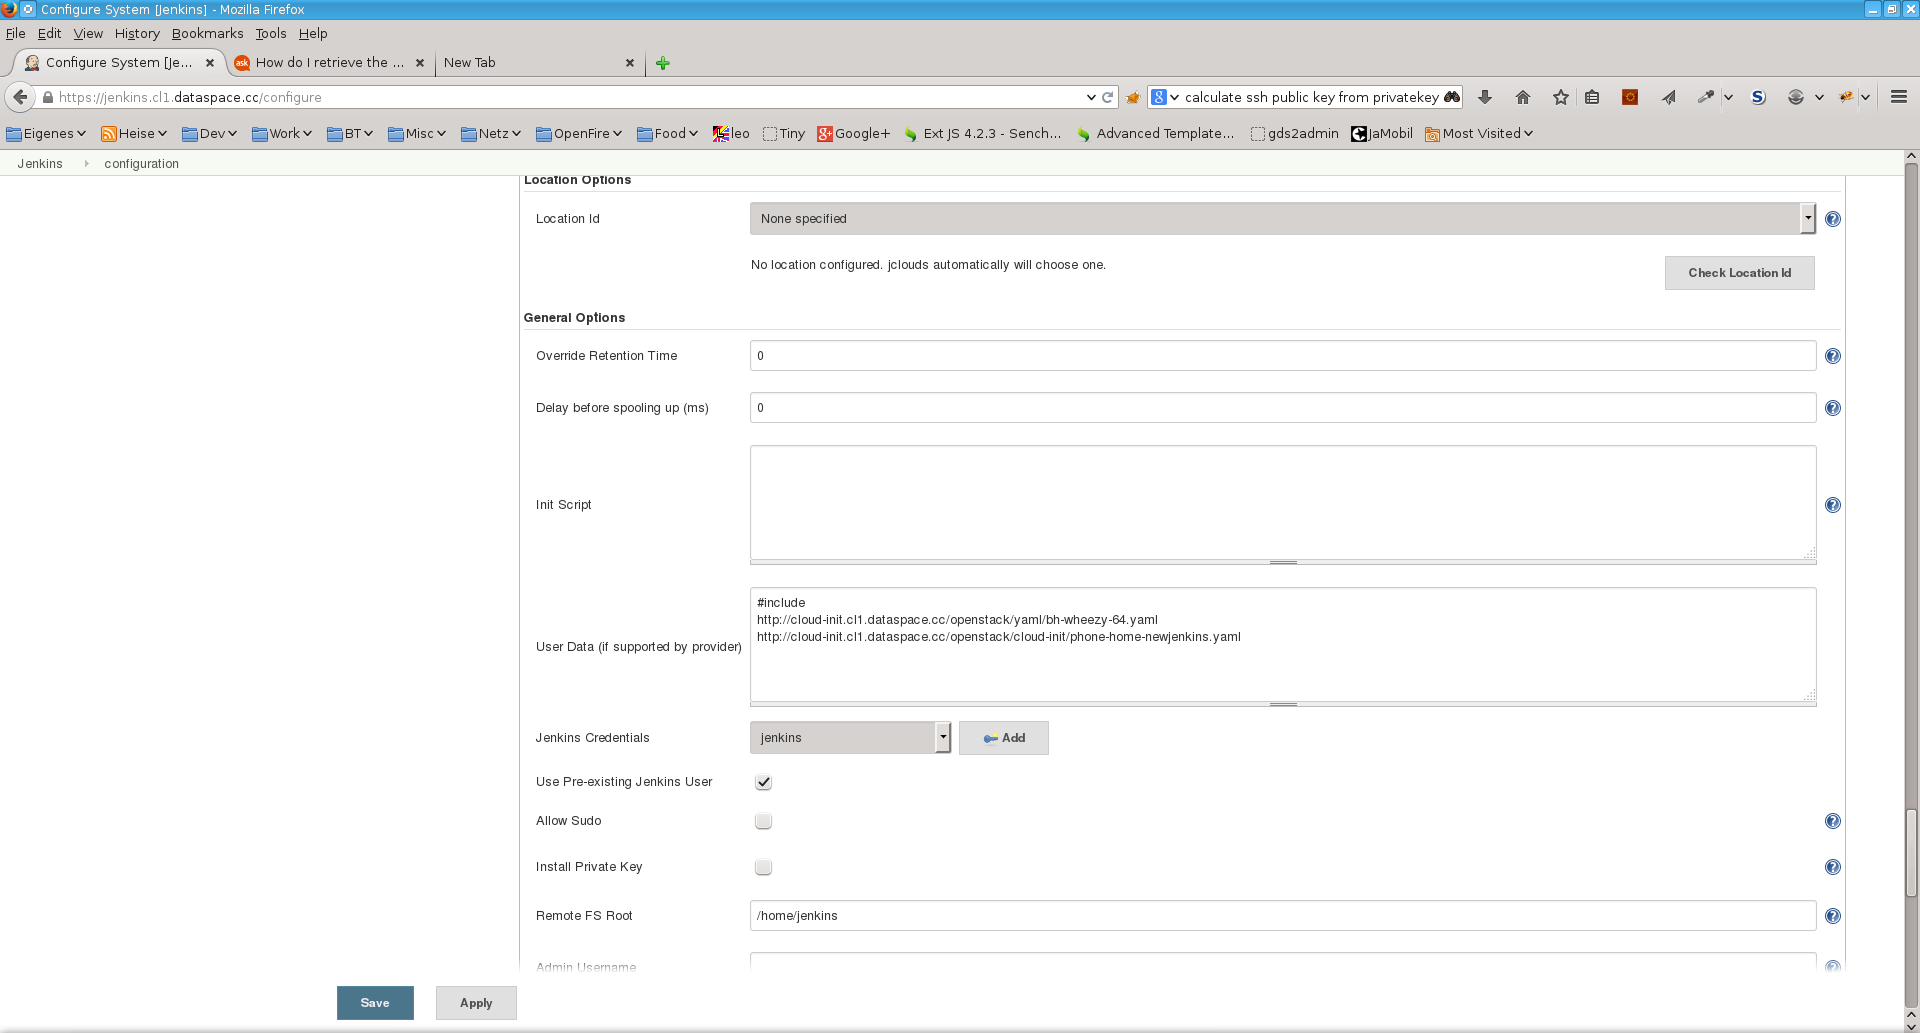Image resolution: width=1920 pixels, height=1033 pixels.
Task: Open the Jenkins Credentials dropdown
Action: [x=850, y=738]
